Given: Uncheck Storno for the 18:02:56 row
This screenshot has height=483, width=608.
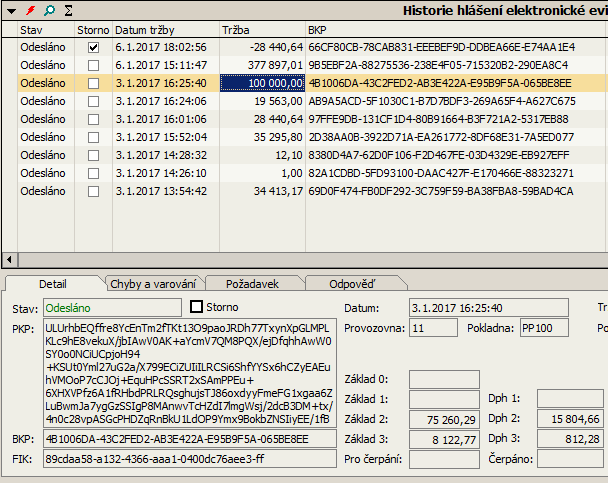Looking at the screenshot, I should tap(94, 47).
